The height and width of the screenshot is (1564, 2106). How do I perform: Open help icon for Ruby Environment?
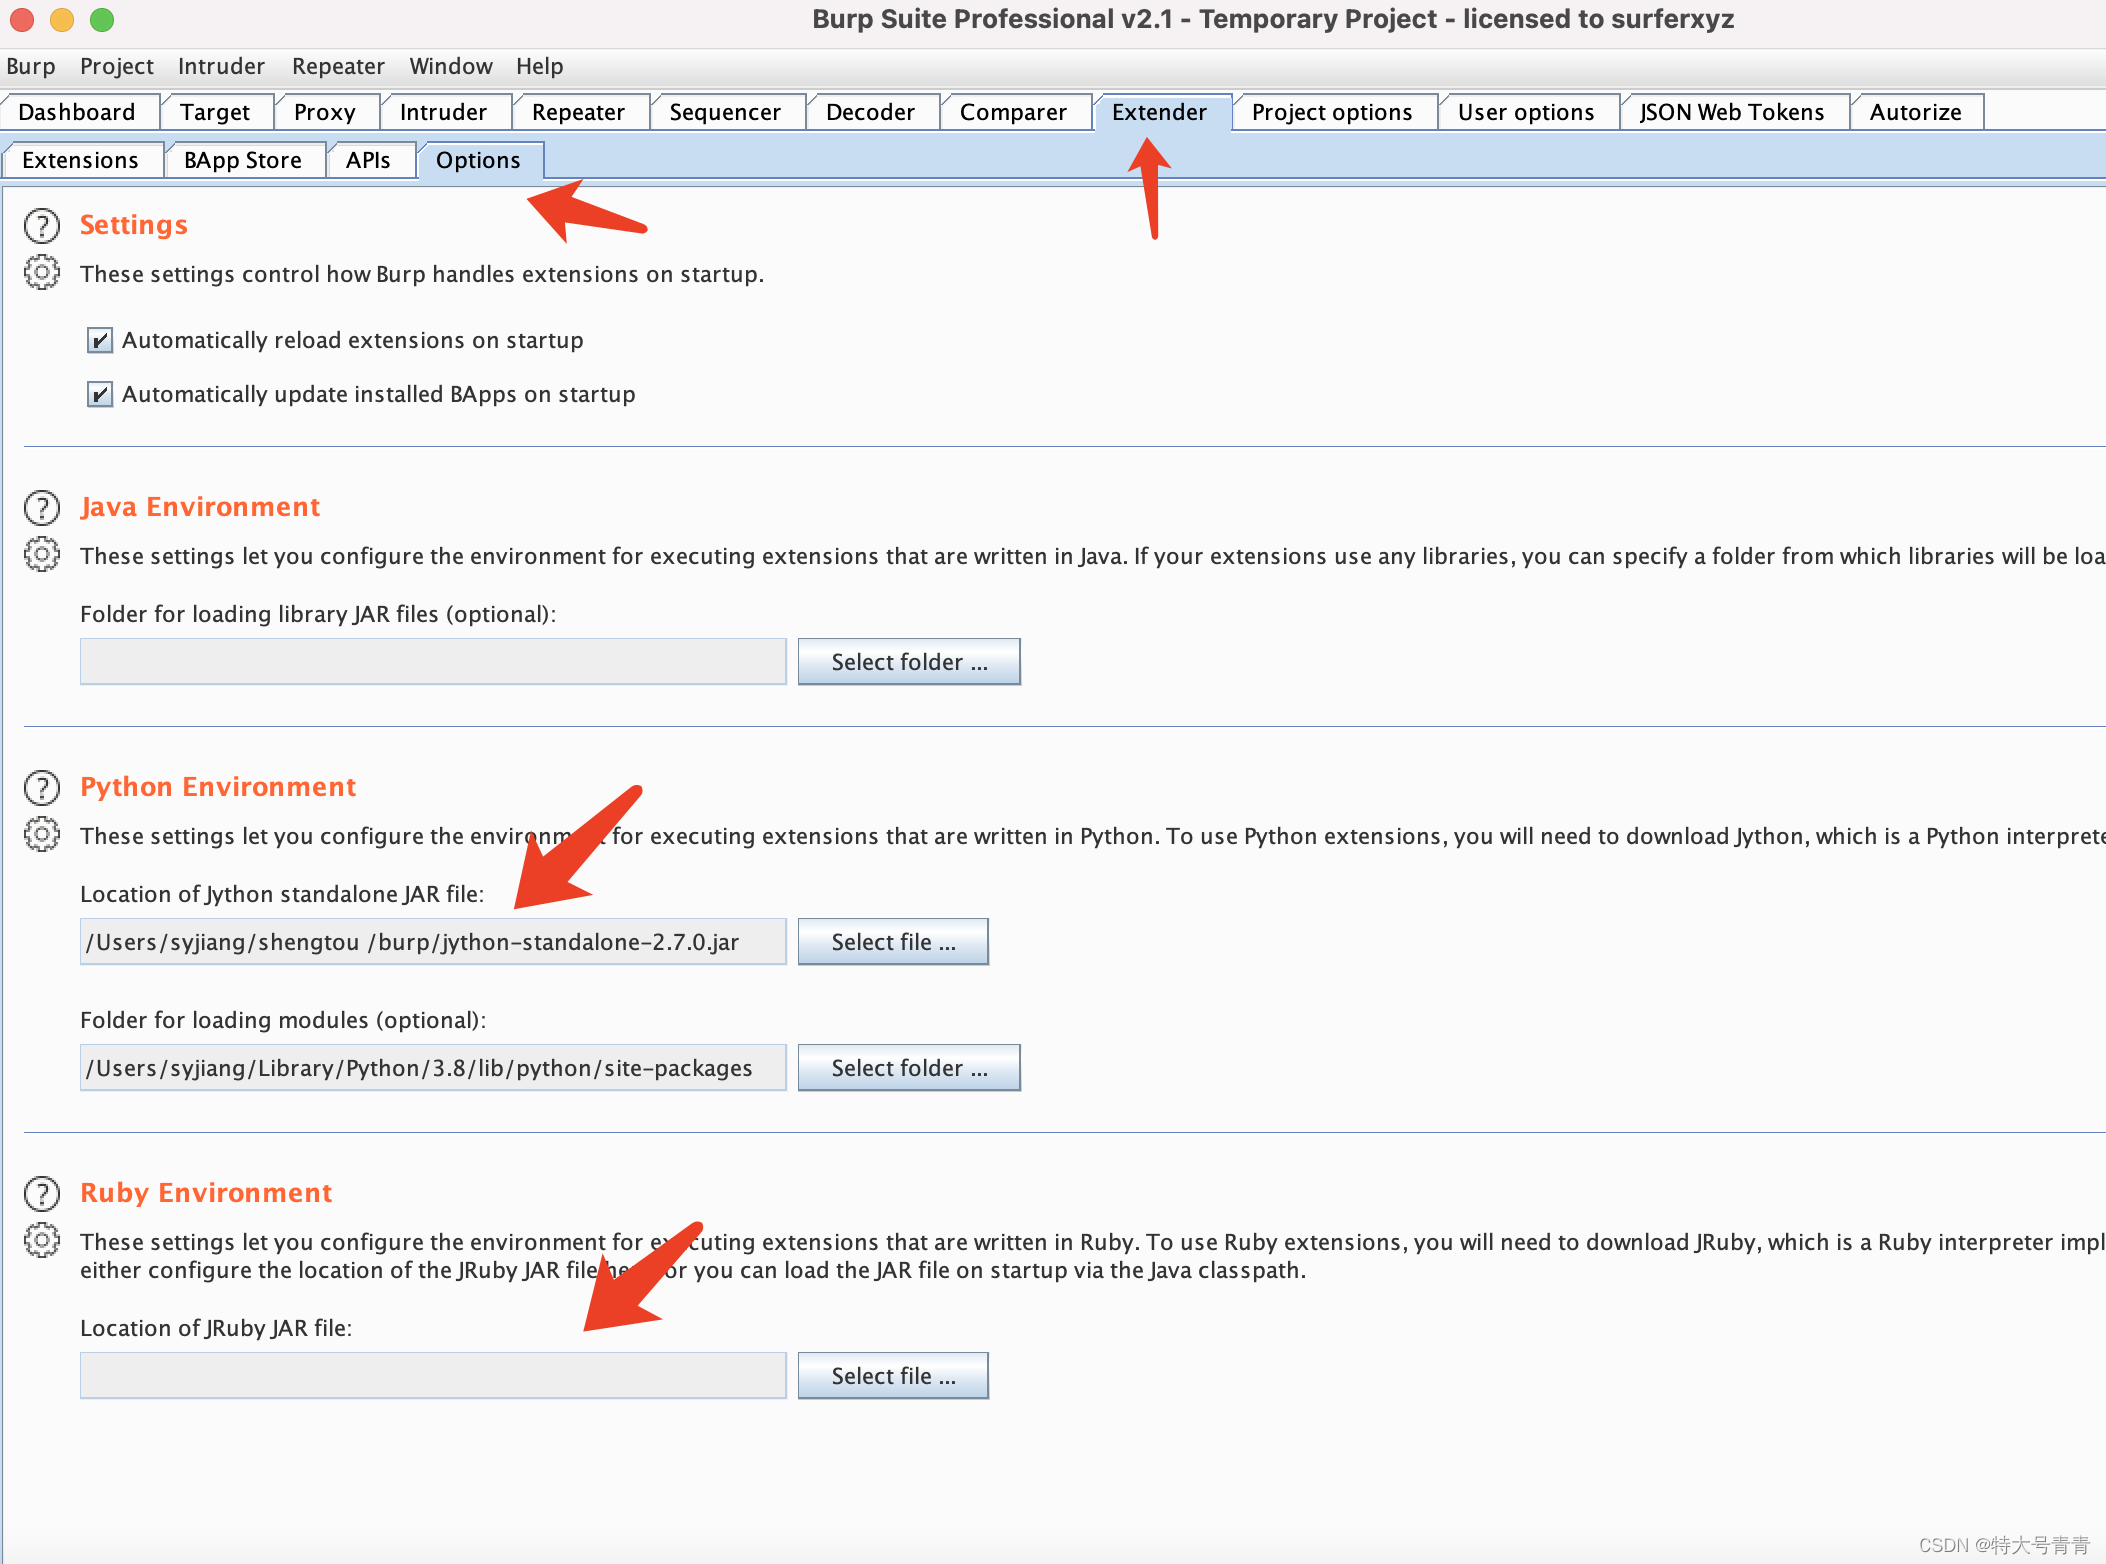42,1194
